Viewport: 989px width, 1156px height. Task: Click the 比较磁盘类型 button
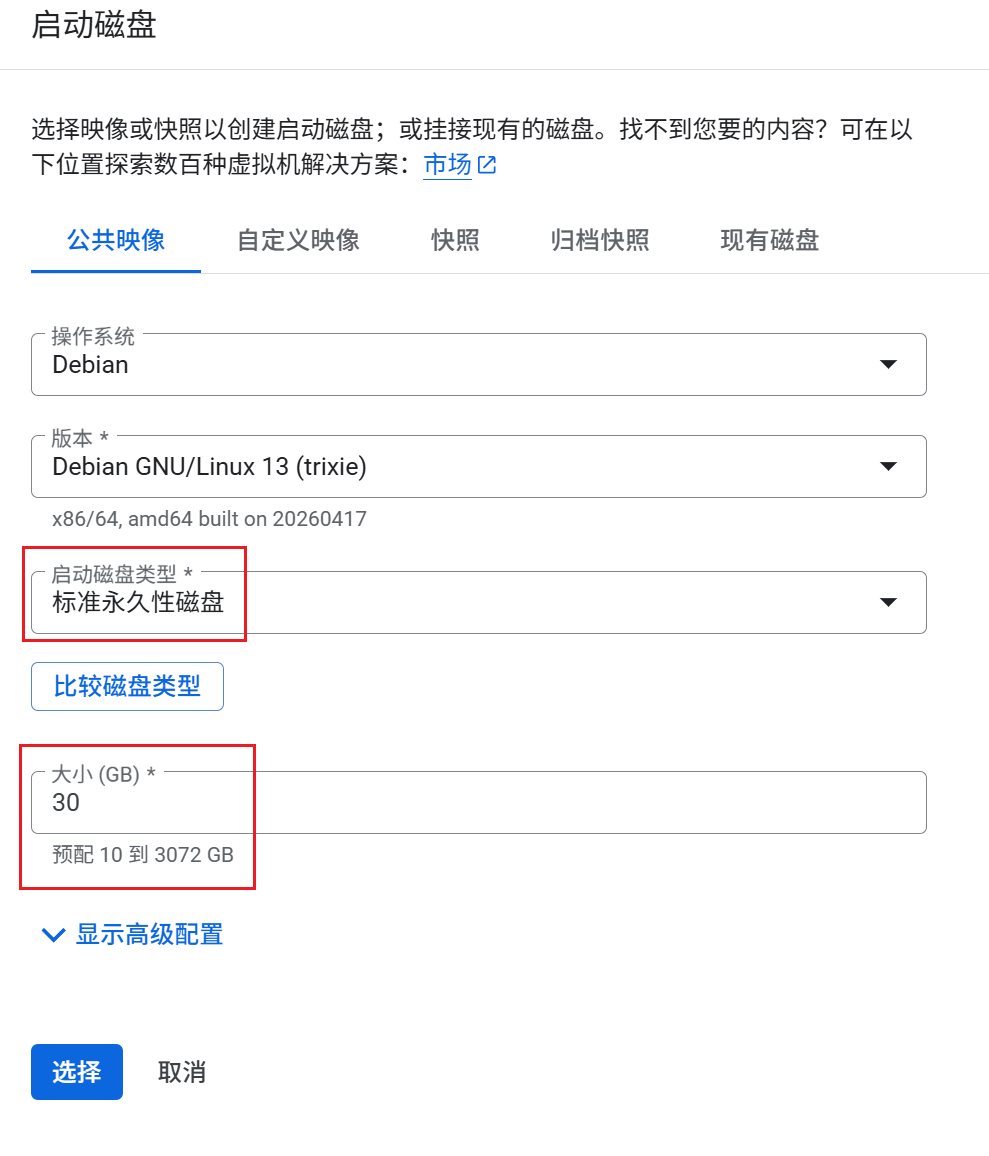click(x=127, y=686)
